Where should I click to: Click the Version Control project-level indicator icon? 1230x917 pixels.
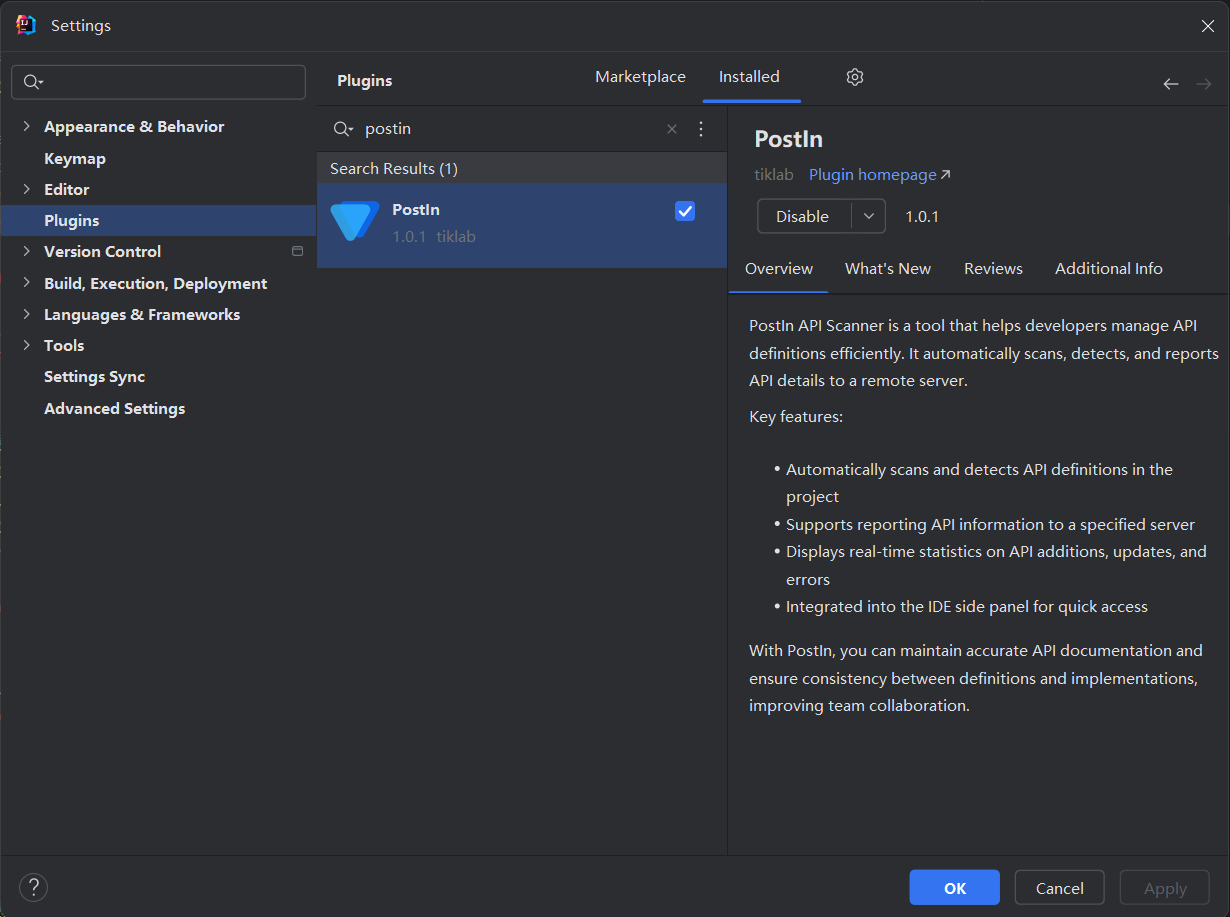[x=297, y=251]
